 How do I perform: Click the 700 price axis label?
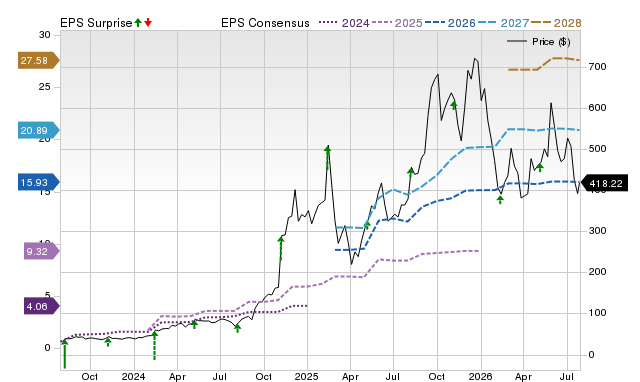point(597,67)
